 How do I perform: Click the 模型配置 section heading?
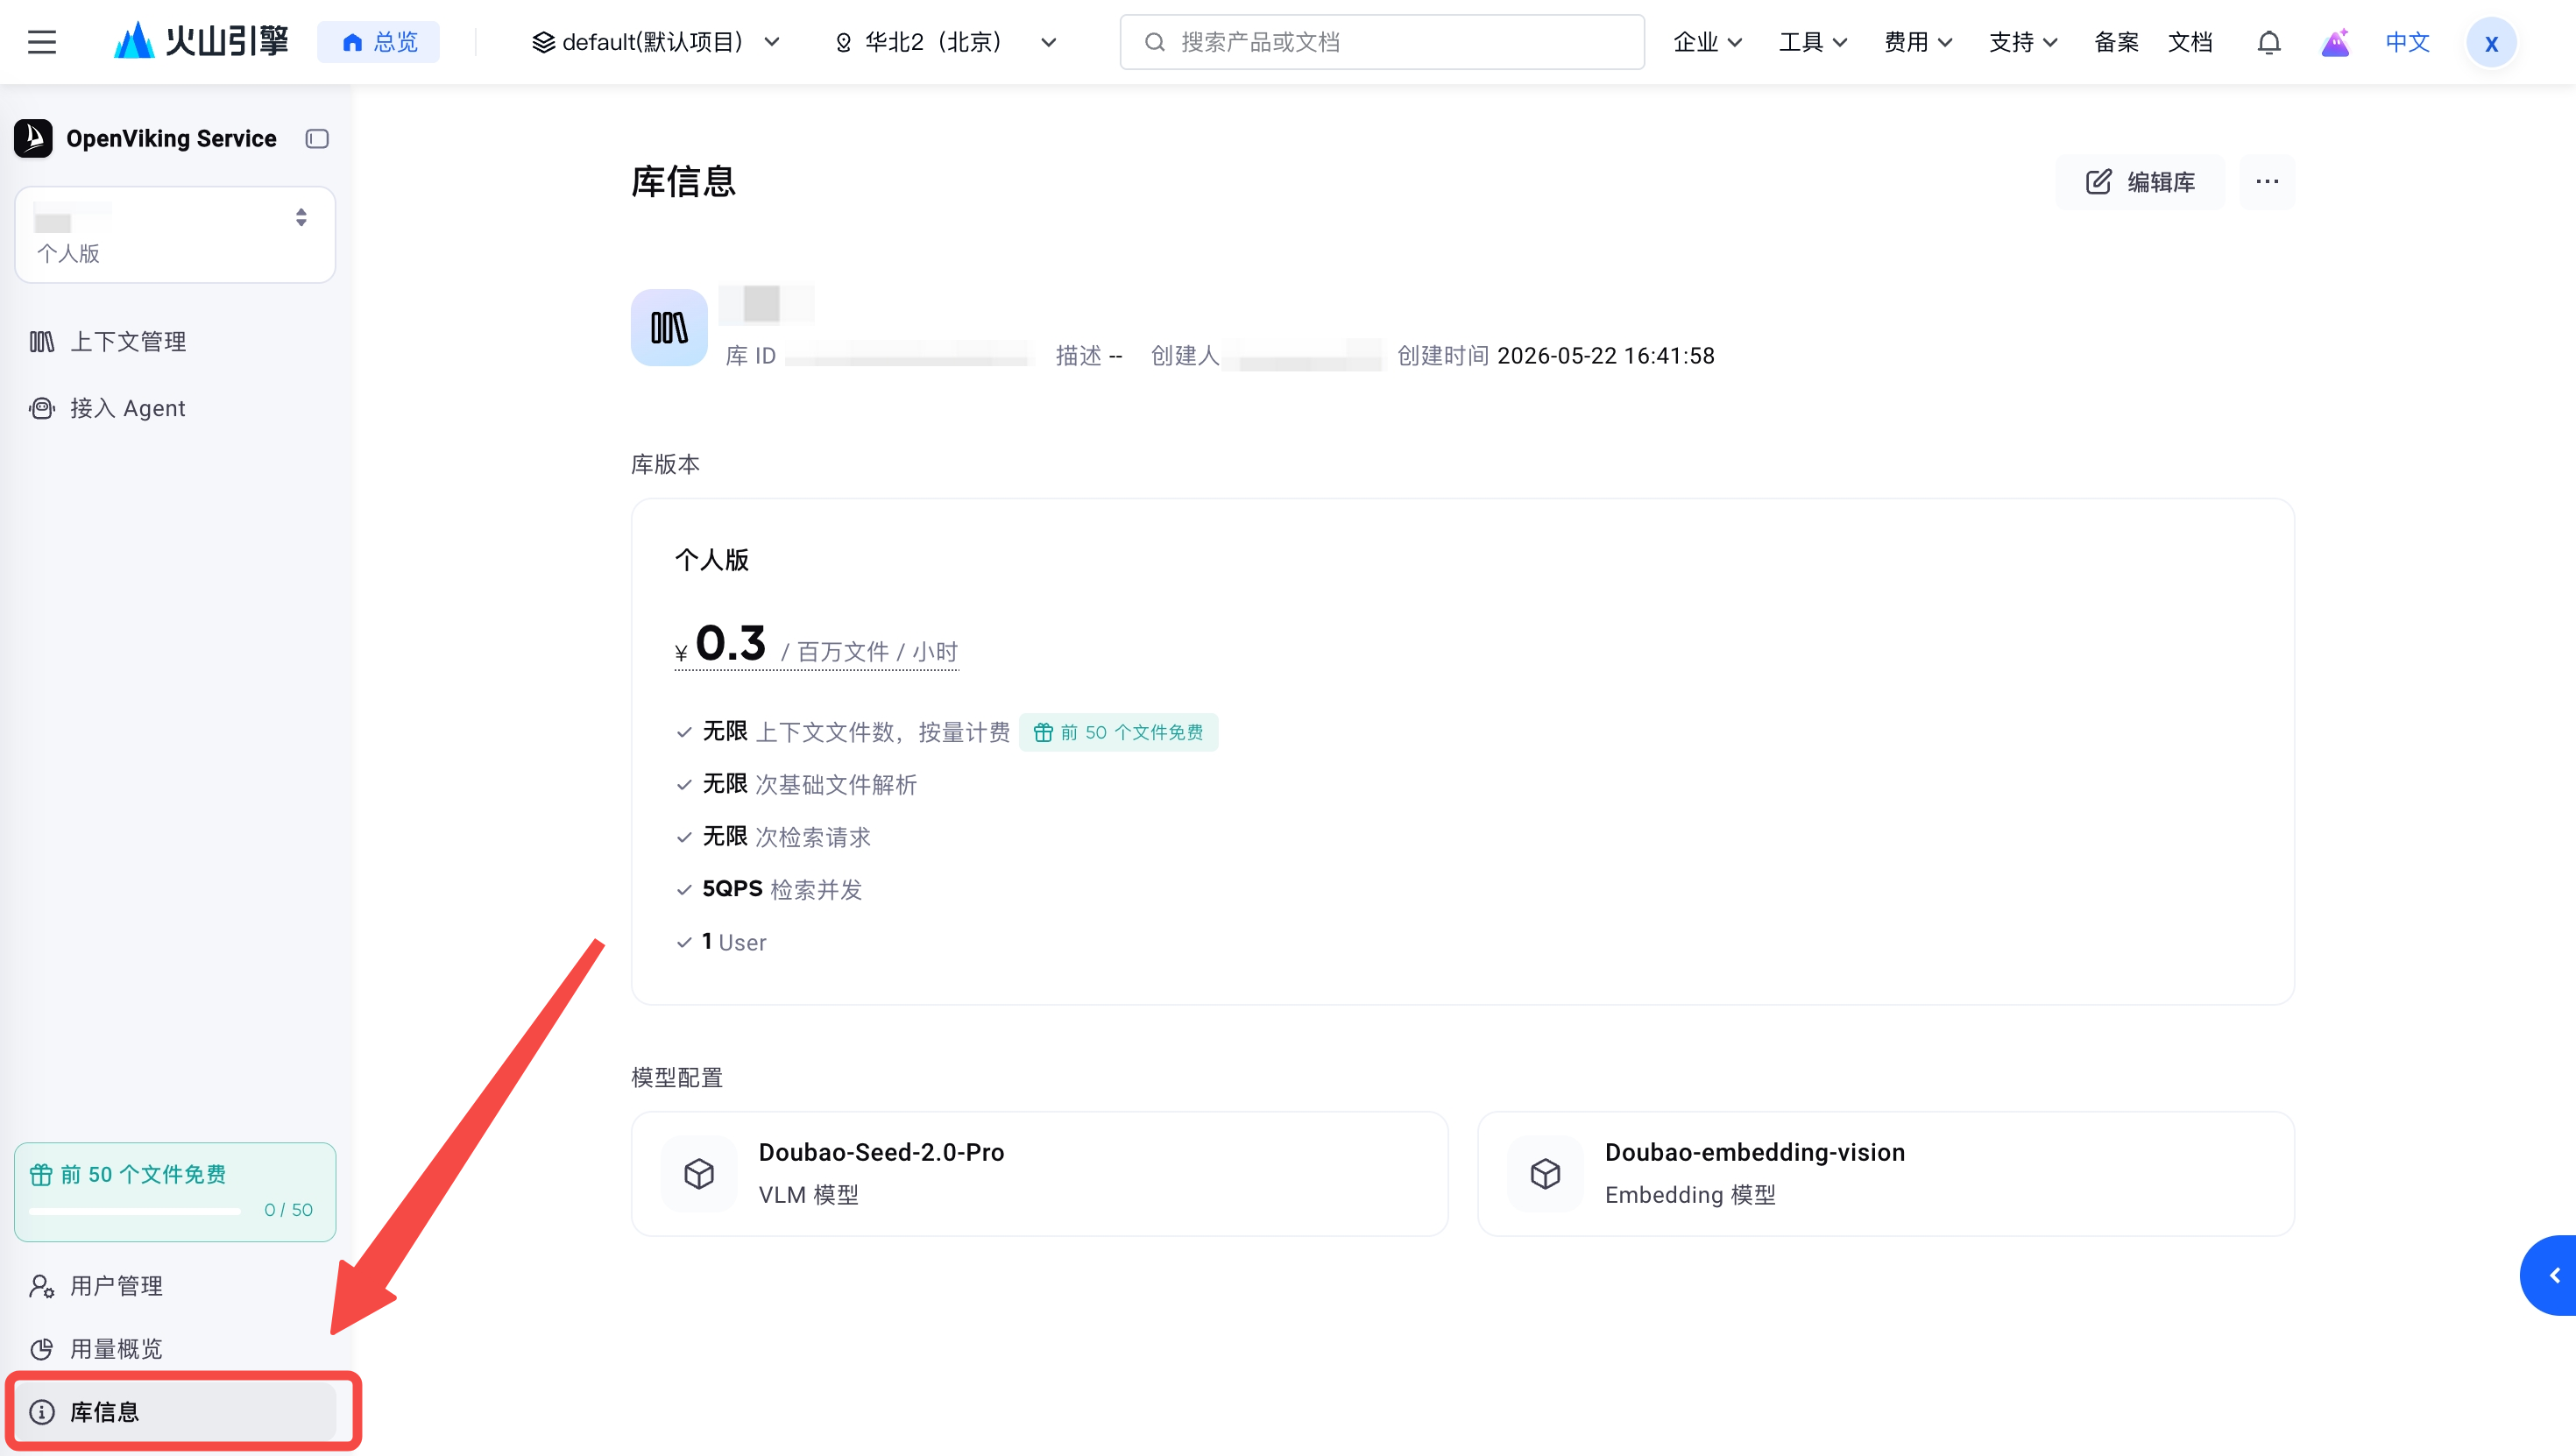(x=677, y=1077)
